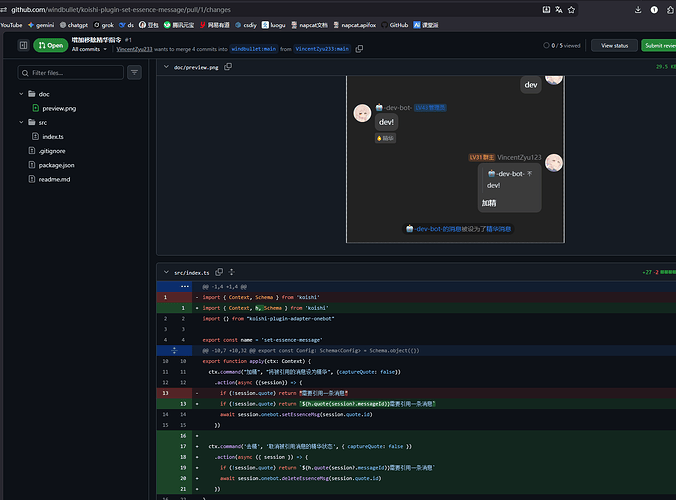Copy doc/preview.png file path
The image size is (676, 500).
pyautogui.click(x=228, y=67)
